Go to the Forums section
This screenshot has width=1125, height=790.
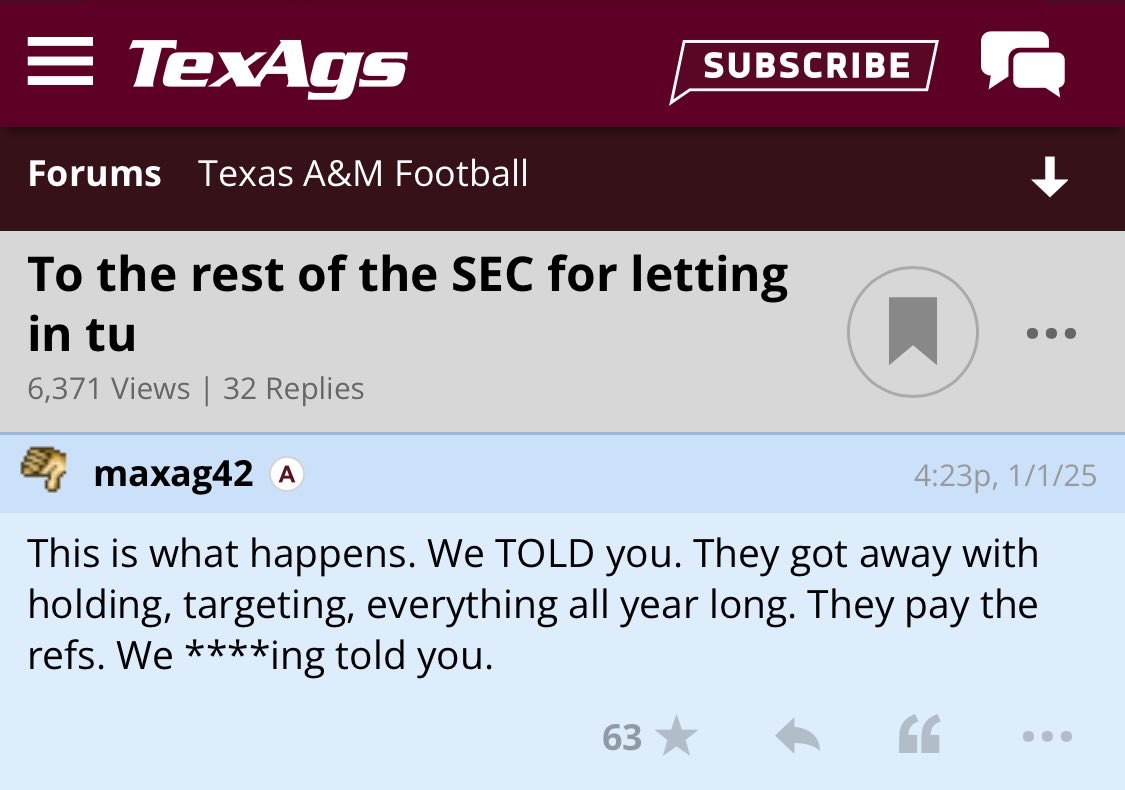94,174
